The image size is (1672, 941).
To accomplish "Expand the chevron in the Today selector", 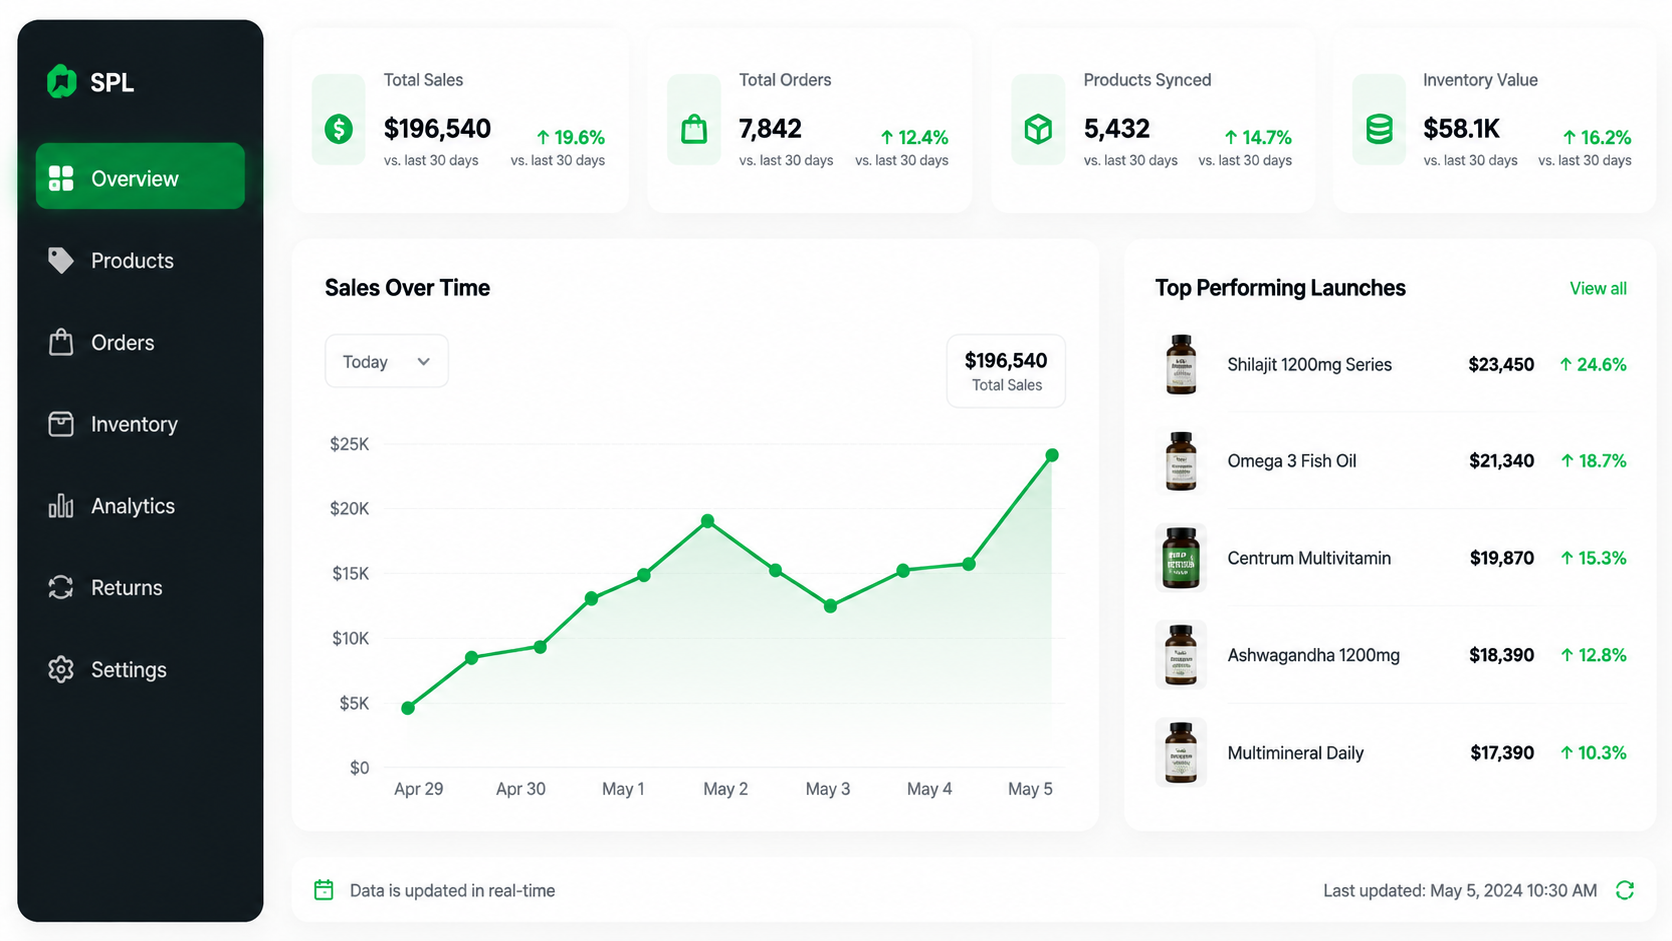I will 424,362.
